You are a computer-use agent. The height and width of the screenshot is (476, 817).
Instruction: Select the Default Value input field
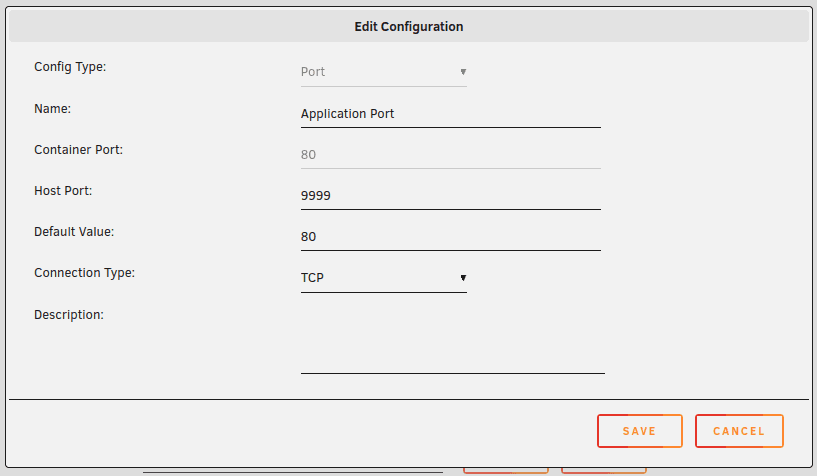[450, 237]
